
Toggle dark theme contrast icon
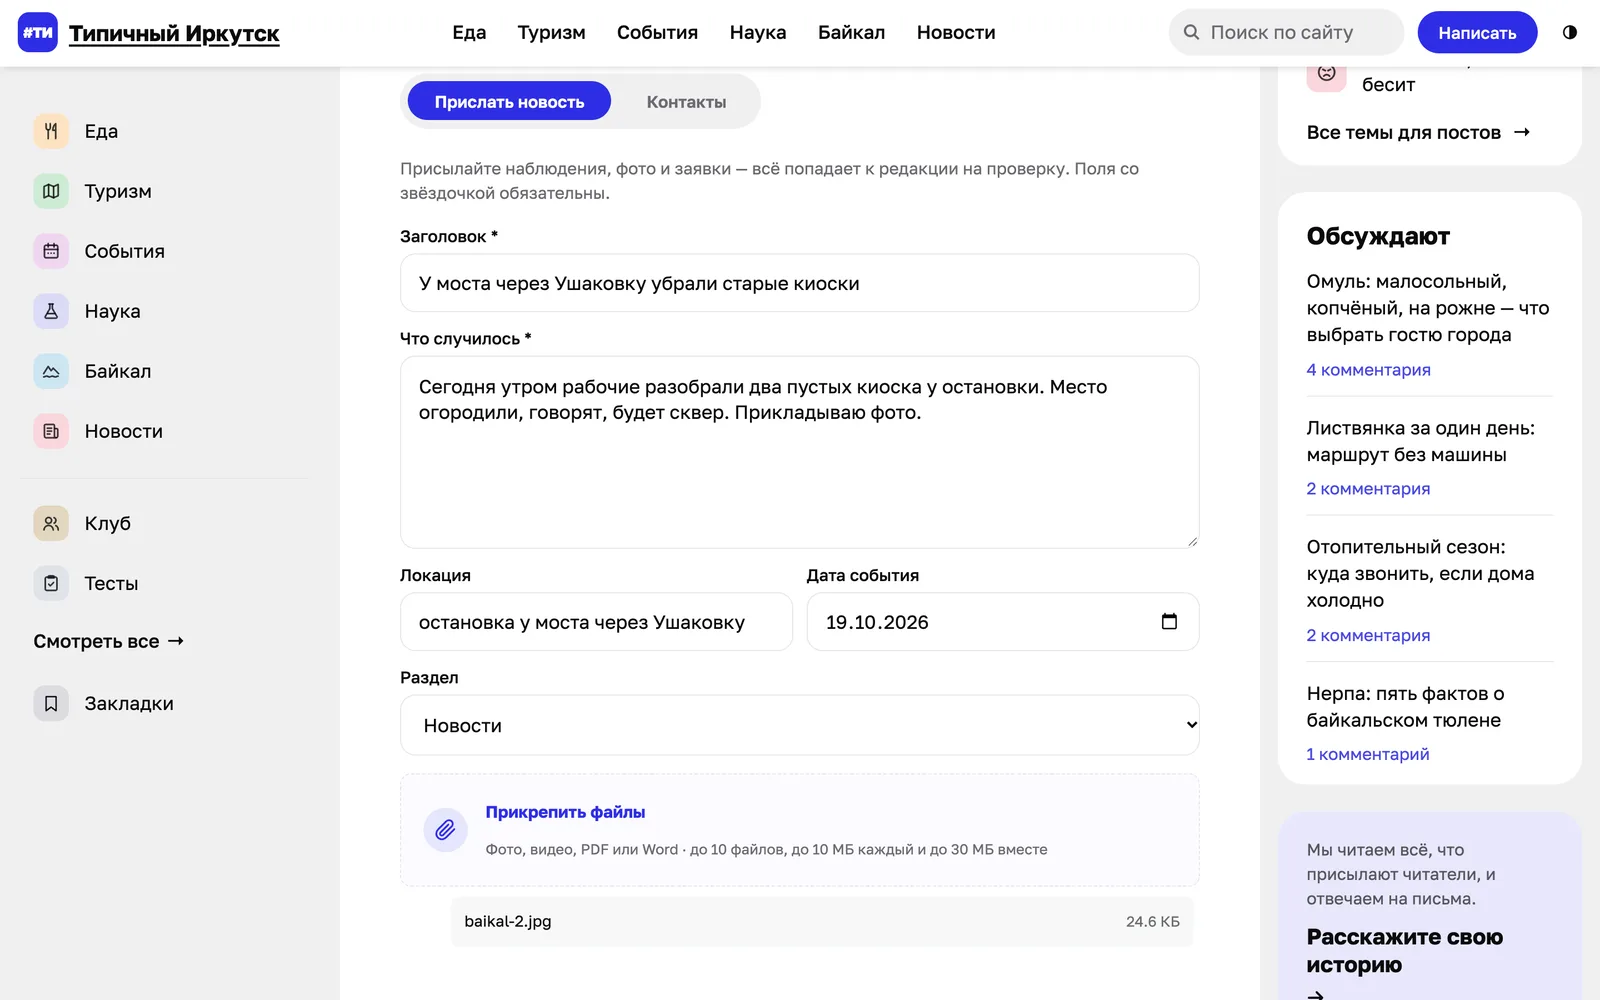coord(1570,32)
